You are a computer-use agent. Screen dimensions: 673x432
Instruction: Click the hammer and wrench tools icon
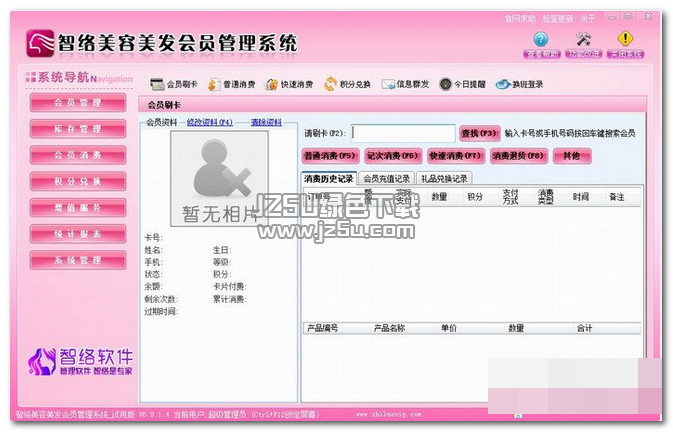[583, 39]
